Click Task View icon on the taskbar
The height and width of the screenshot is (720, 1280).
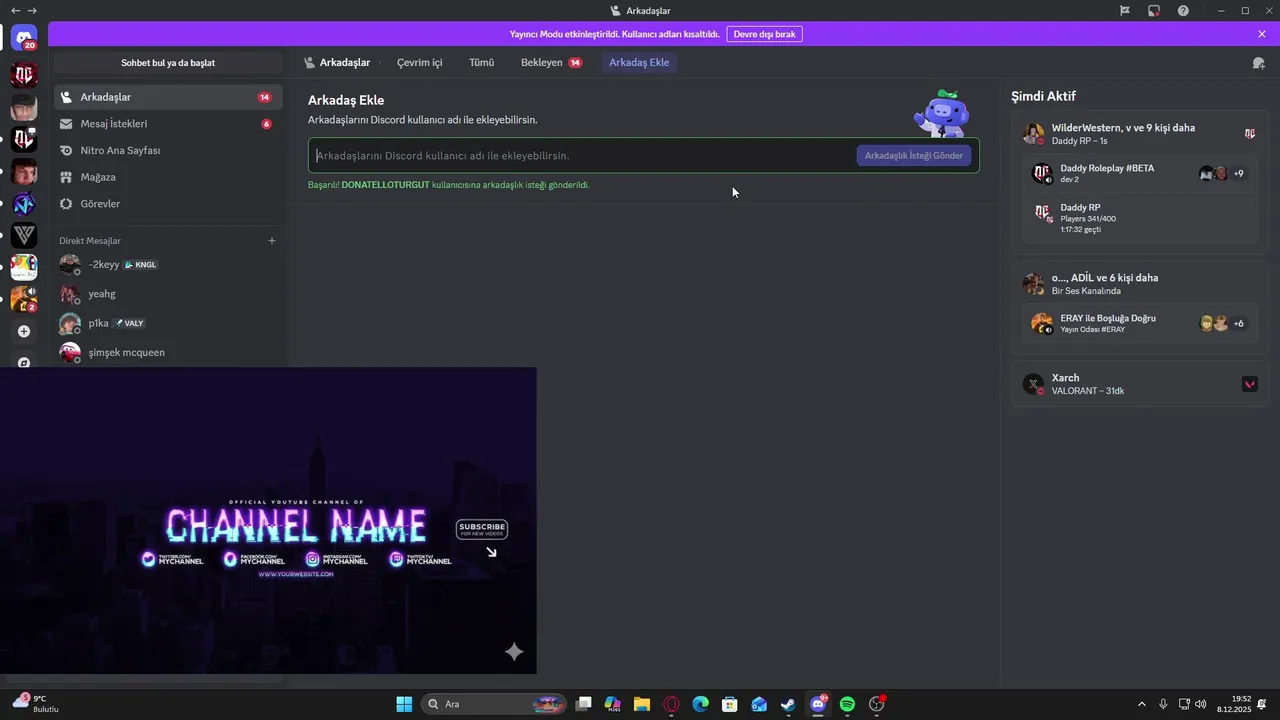[x=584, y=704]
